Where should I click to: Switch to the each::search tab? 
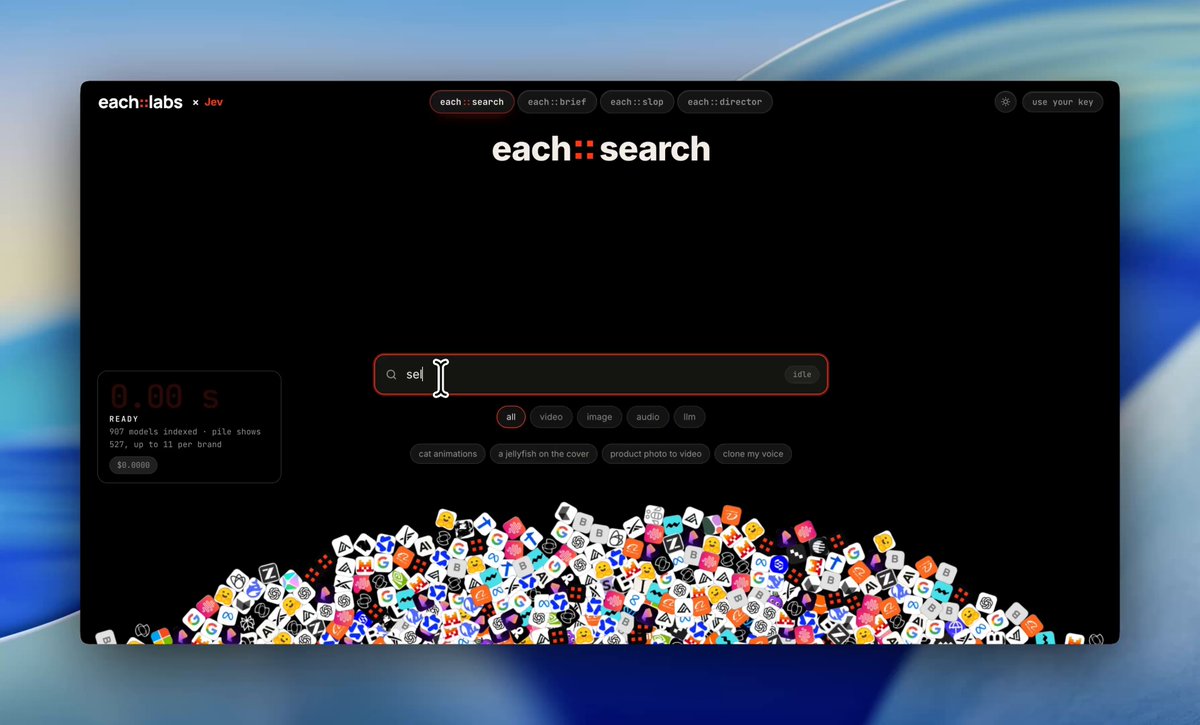472,102
